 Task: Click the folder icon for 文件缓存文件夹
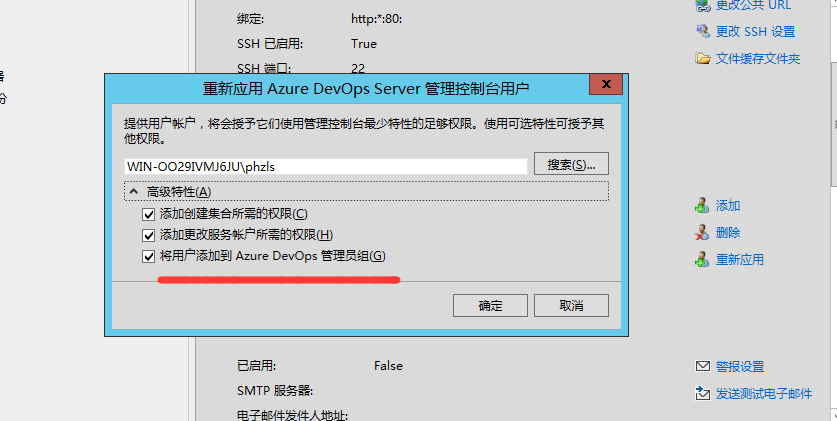tap(702, 59)
